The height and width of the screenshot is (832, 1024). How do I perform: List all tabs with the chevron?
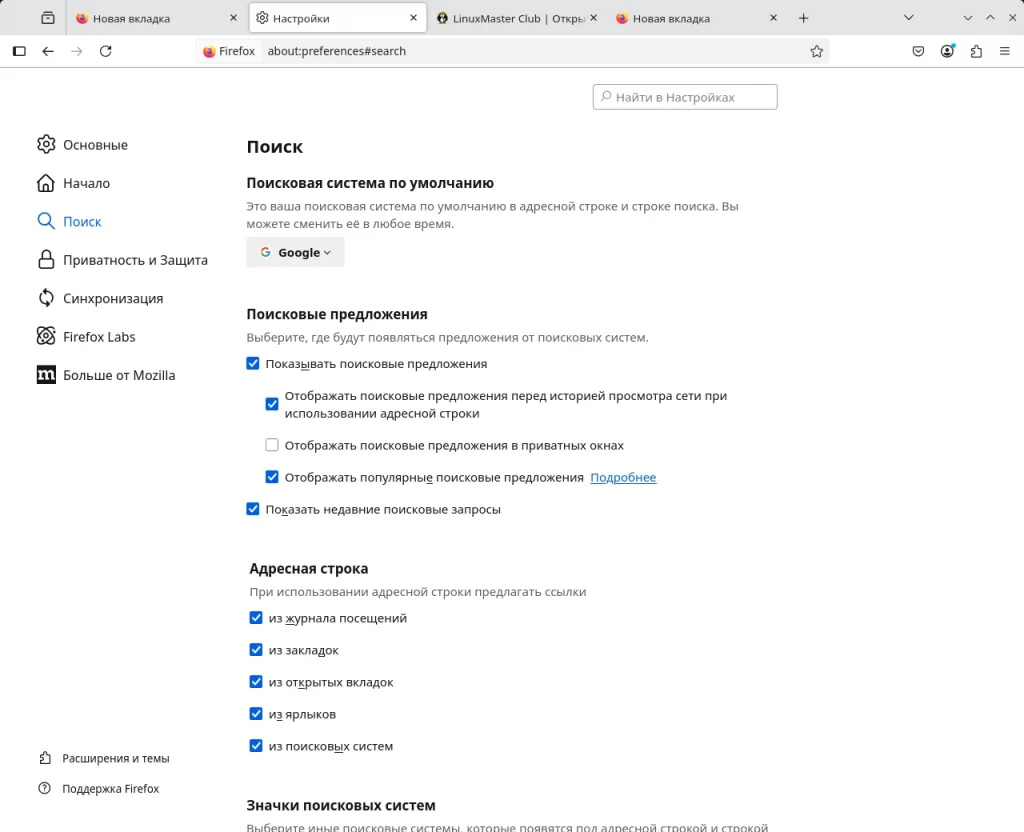pos(908,18)
